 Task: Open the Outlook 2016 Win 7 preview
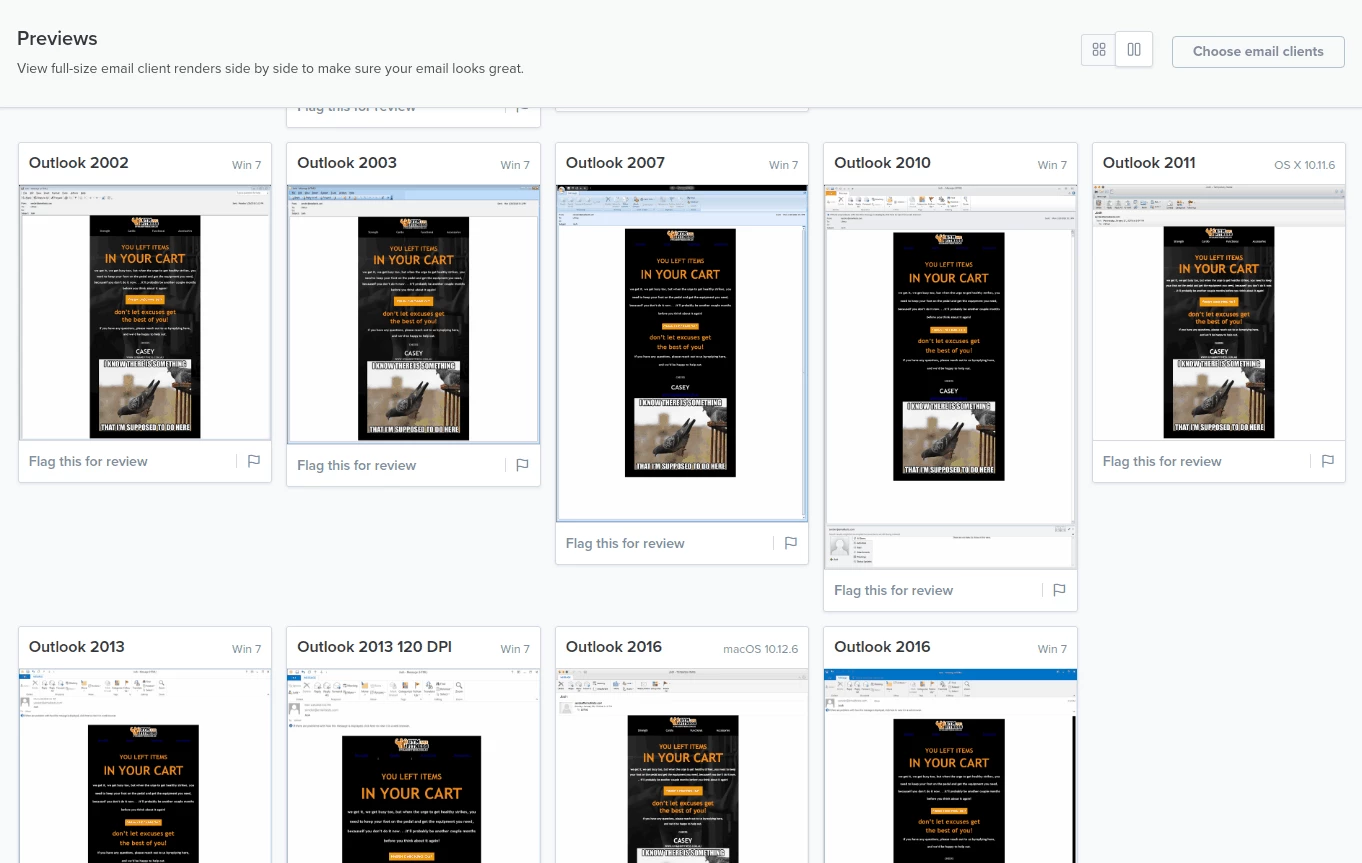click(950, 765)
